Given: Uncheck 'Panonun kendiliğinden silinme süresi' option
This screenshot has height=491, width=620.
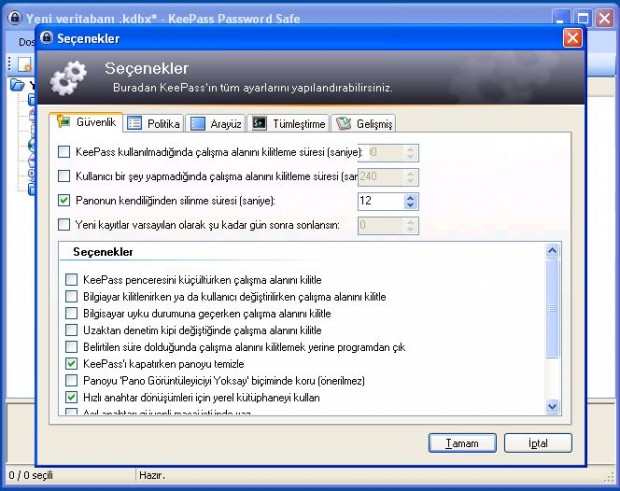Looking at the screenshot, I should click(x=64, y=200).
